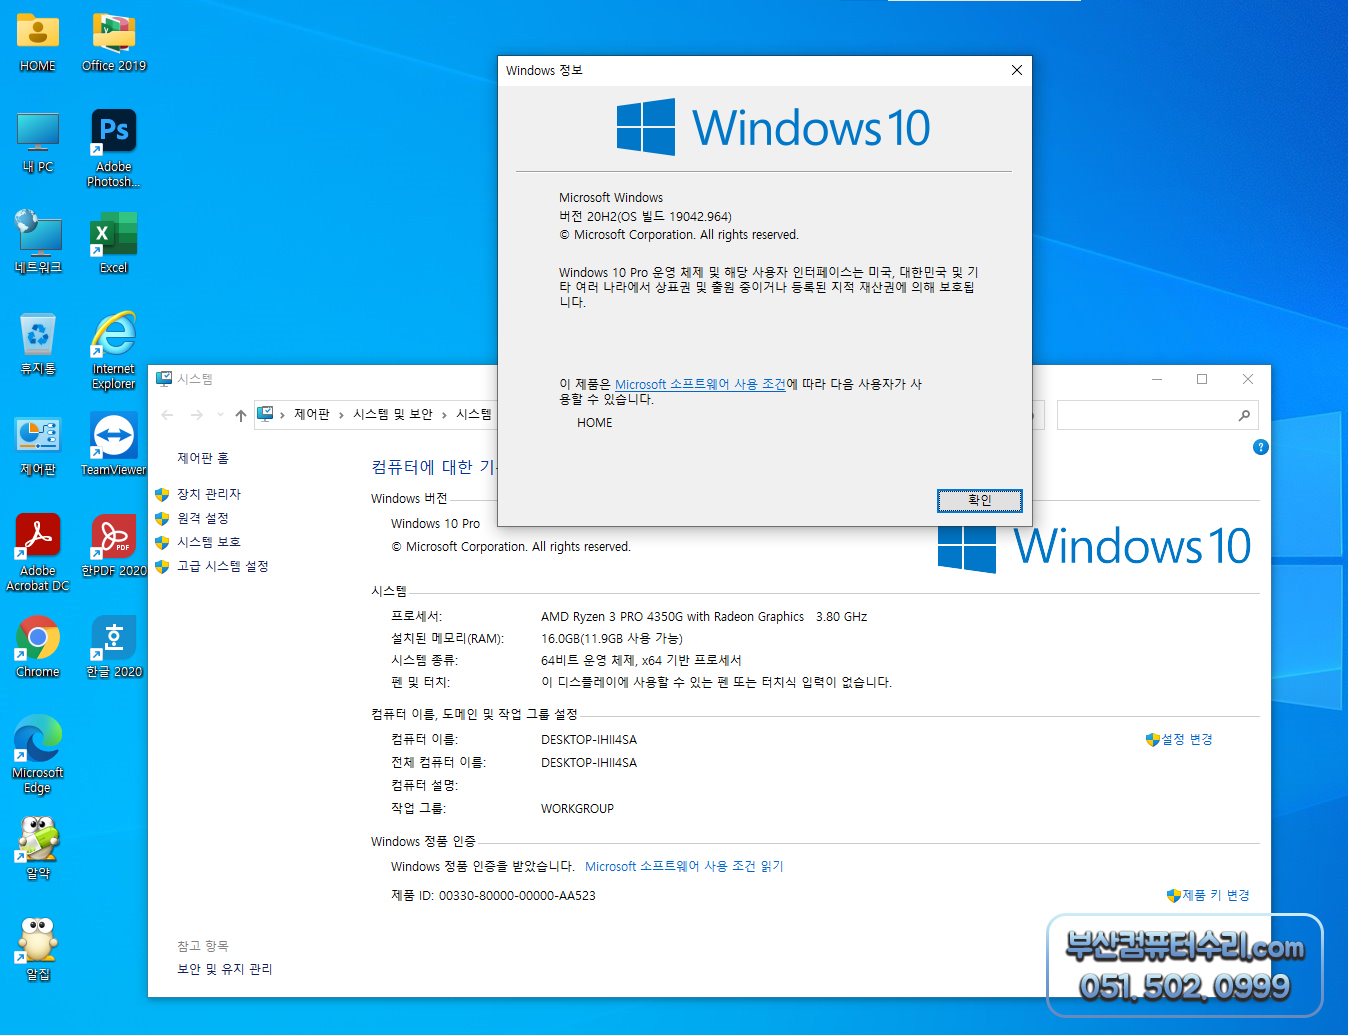Click 제품 키 변경 link

tap(1216, 895)
